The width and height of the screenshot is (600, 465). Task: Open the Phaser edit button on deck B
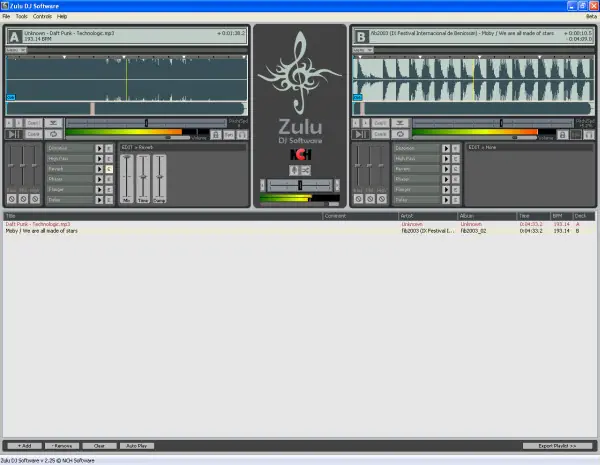[x=456, y=179]
